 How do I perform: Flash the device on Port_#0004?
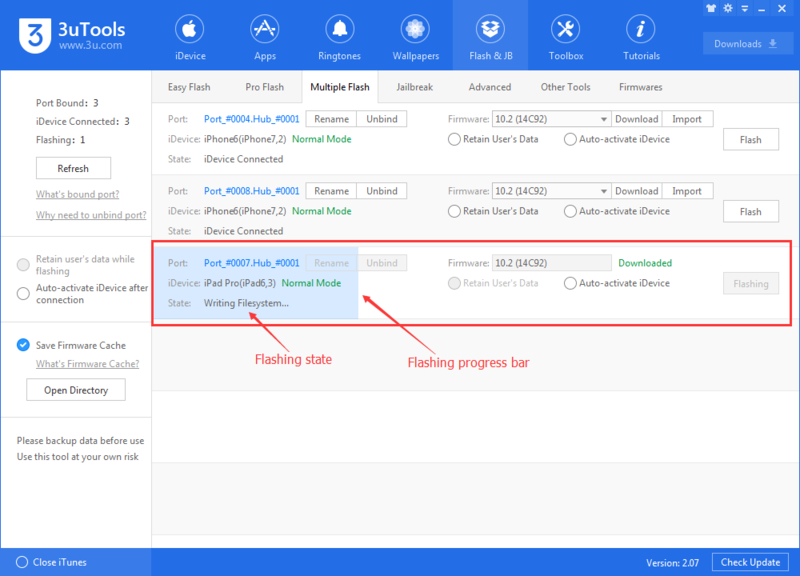pos(751,140)
